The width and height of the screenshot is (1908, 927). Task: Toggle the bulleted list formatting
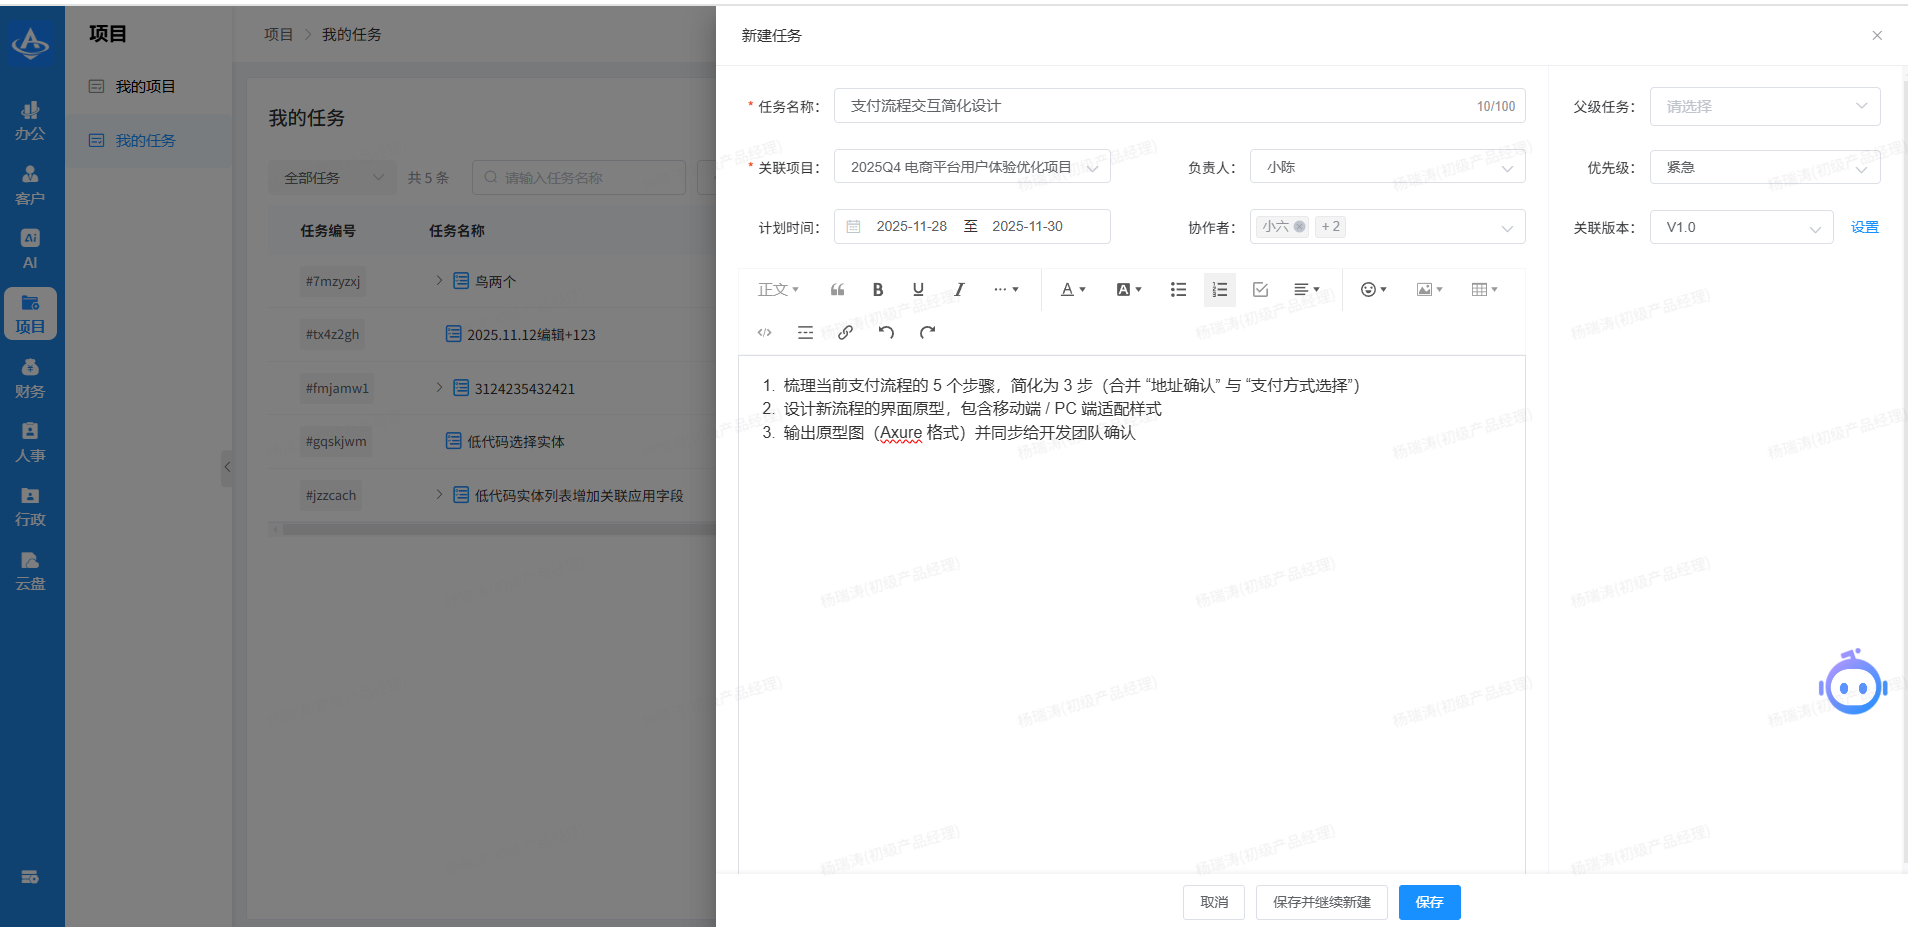[x=1178, y=290]
